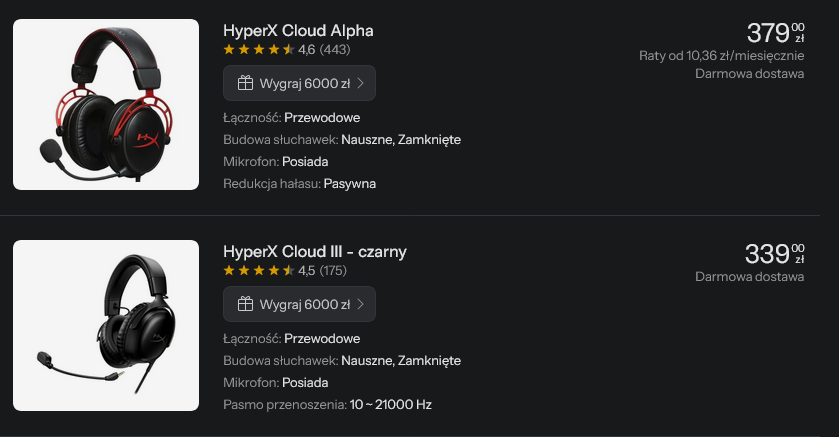Click the Pasmo przenoszenia 10 ~ 21000 Hz spec

coord(327,405)
